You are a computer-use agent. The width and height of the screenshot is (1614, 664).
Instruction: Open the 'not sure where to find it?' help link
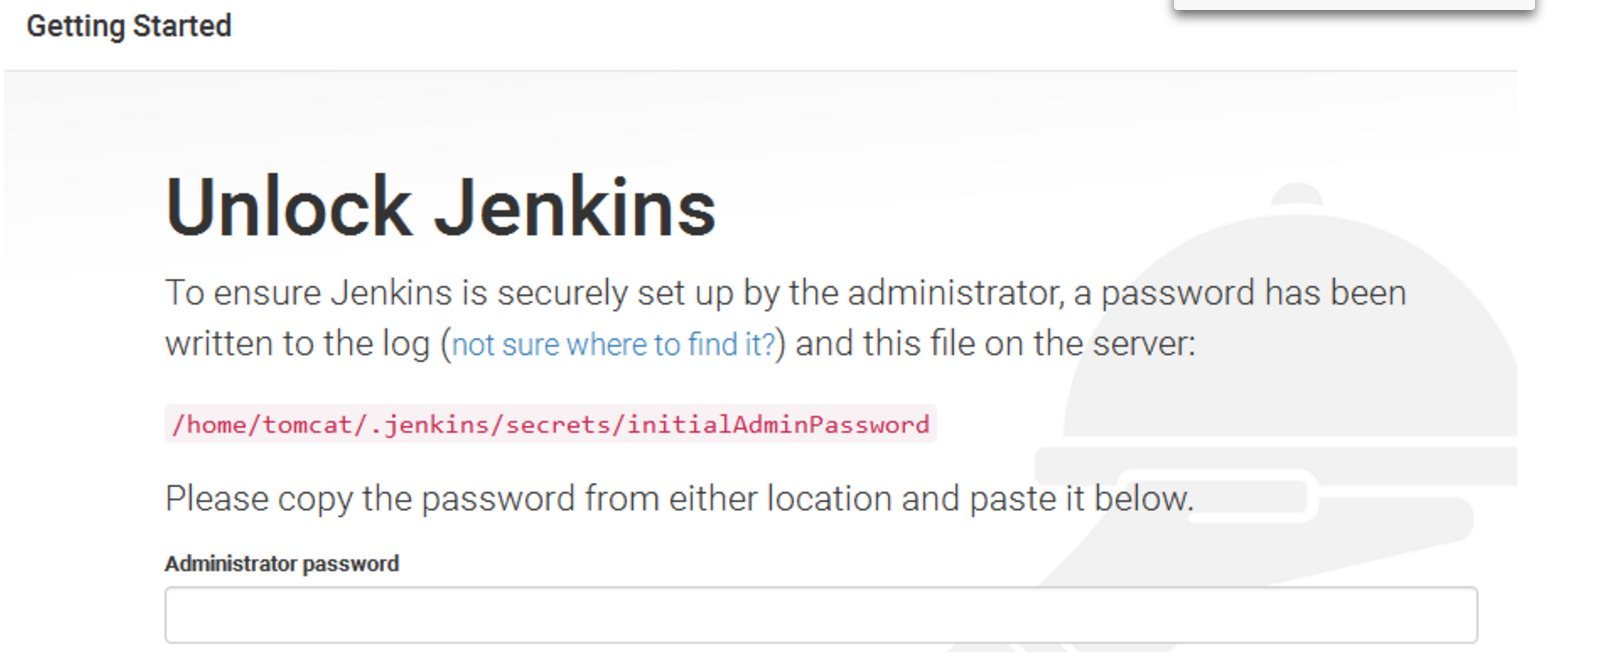pos(611,344)
